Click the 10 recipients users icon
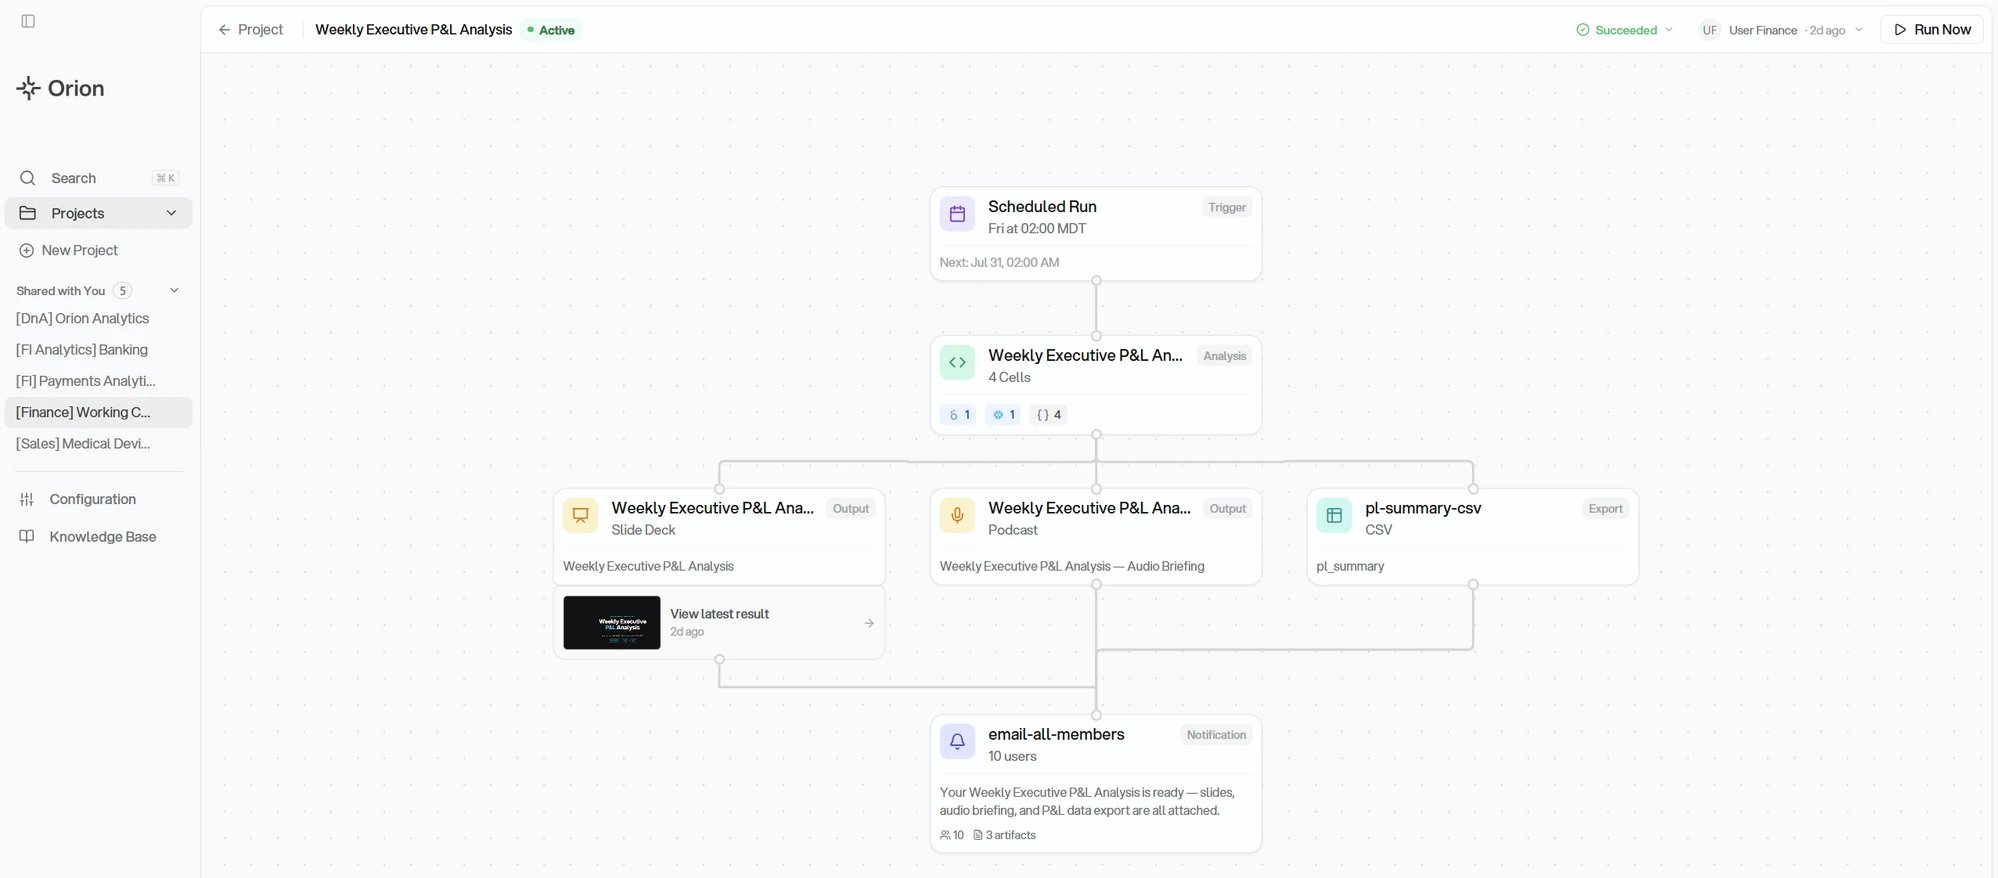Viewport: 1998px width, 878px height. tap(945, 835)
